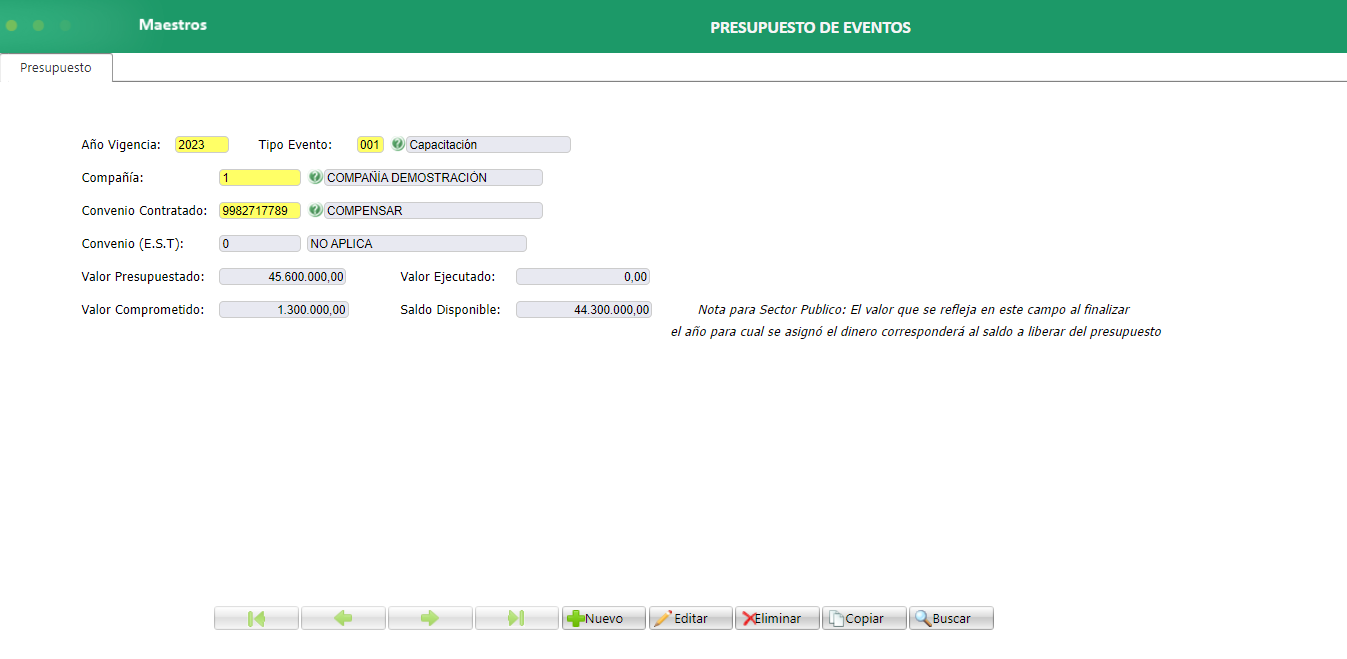
Task: Jump to the last record navigation arrow
Action: point(516,617)
